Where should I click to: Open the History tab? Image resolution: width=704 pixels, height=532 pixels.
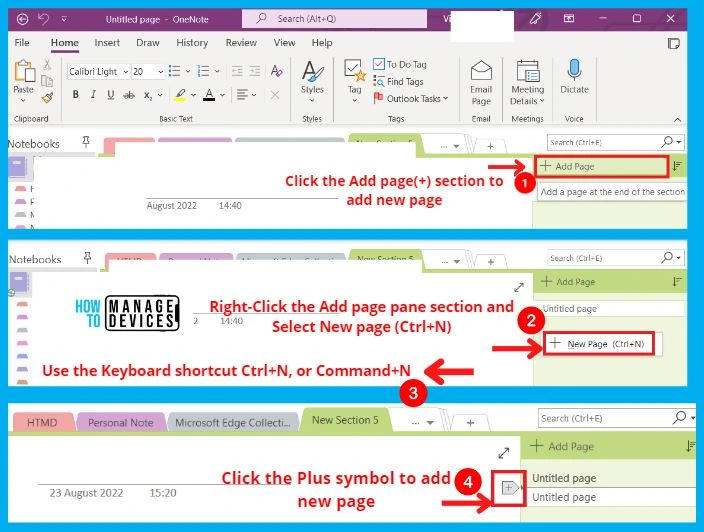[192, 43]
